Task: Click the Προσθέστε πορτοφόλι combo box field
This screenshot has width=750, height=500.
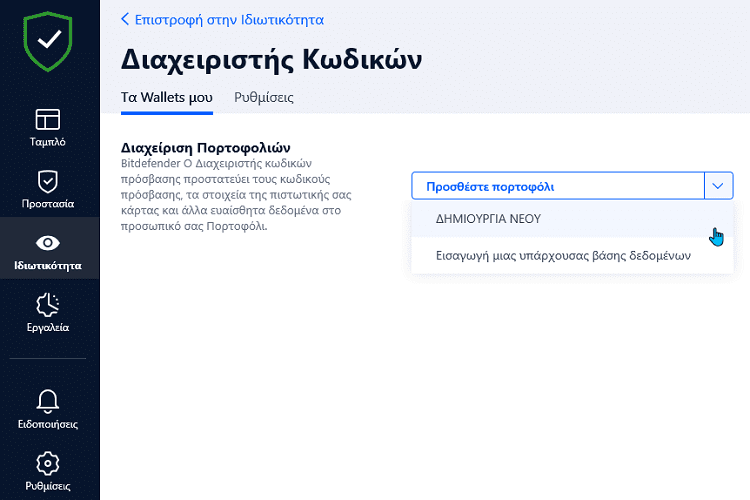Action: click(x=572, y=186)
